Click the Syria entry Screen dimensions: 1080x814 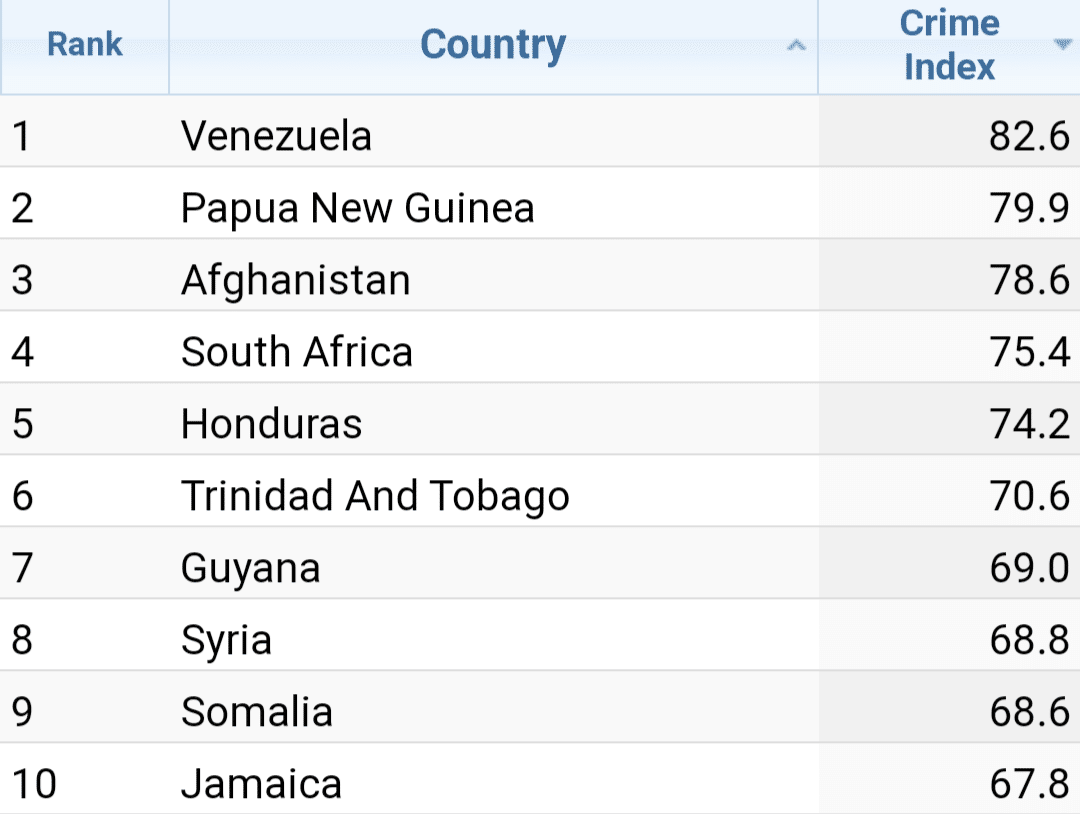[226, 640]
